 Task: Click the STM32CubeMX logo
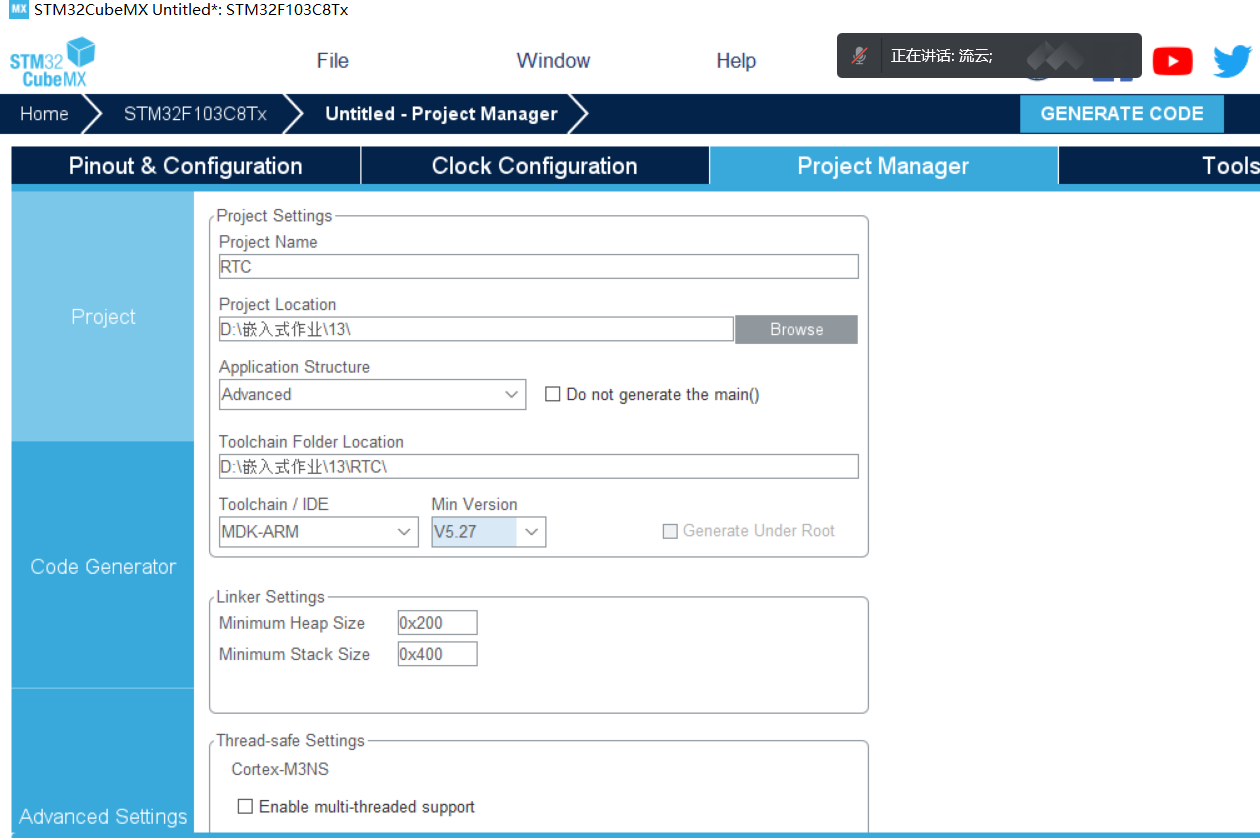pyautogui.click(x=52, y=62)
